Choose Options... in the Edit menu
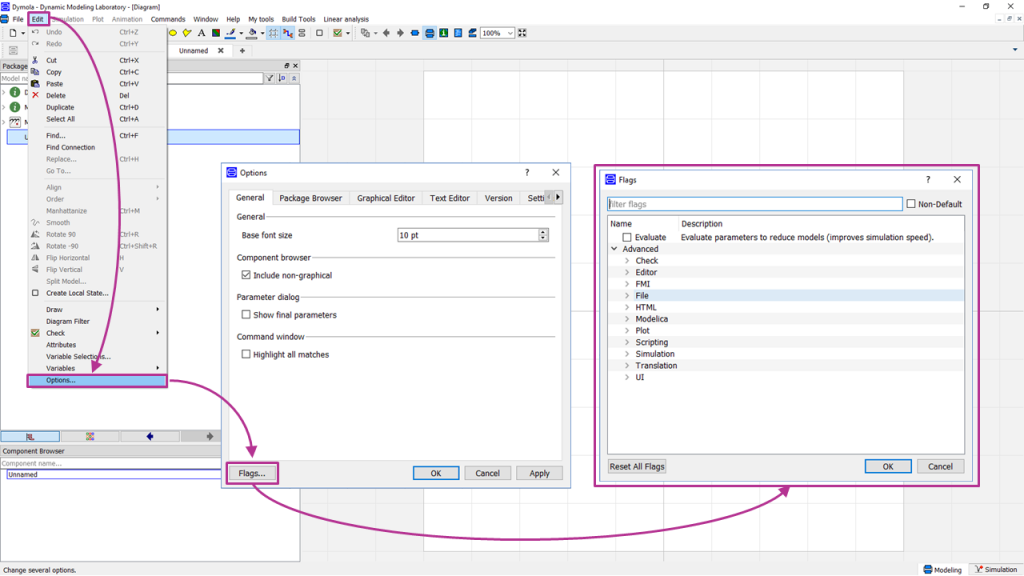Viewport: 1024px width, 576px height. click(x=97, y=380)
